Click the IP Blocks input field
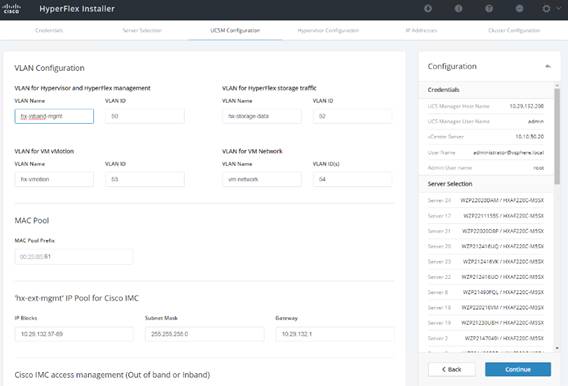The height and width of the screenshot is (386, 568). (74, 334)
